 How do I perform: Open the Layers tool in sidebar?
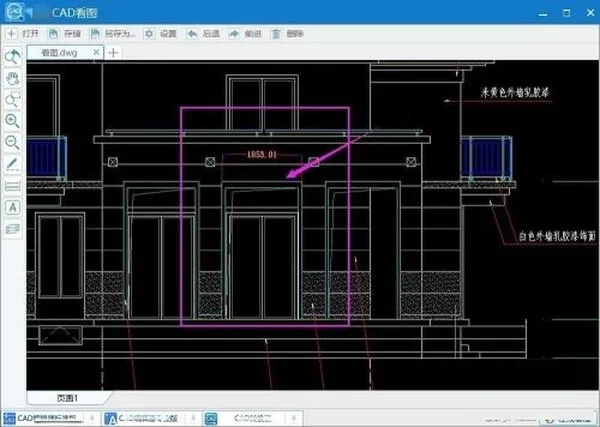click(x=13, y=229)
